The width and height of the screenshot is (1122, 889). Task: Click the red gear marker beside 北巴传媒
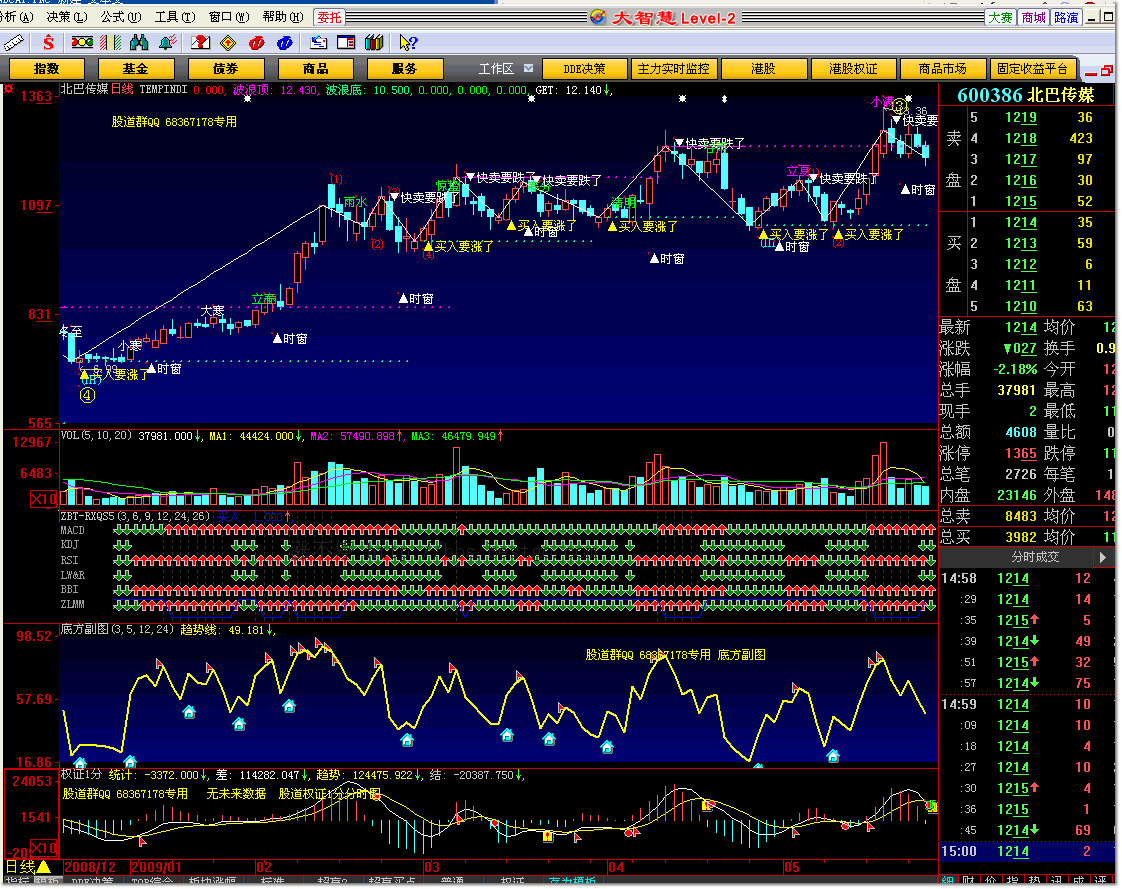pos(9,89)
